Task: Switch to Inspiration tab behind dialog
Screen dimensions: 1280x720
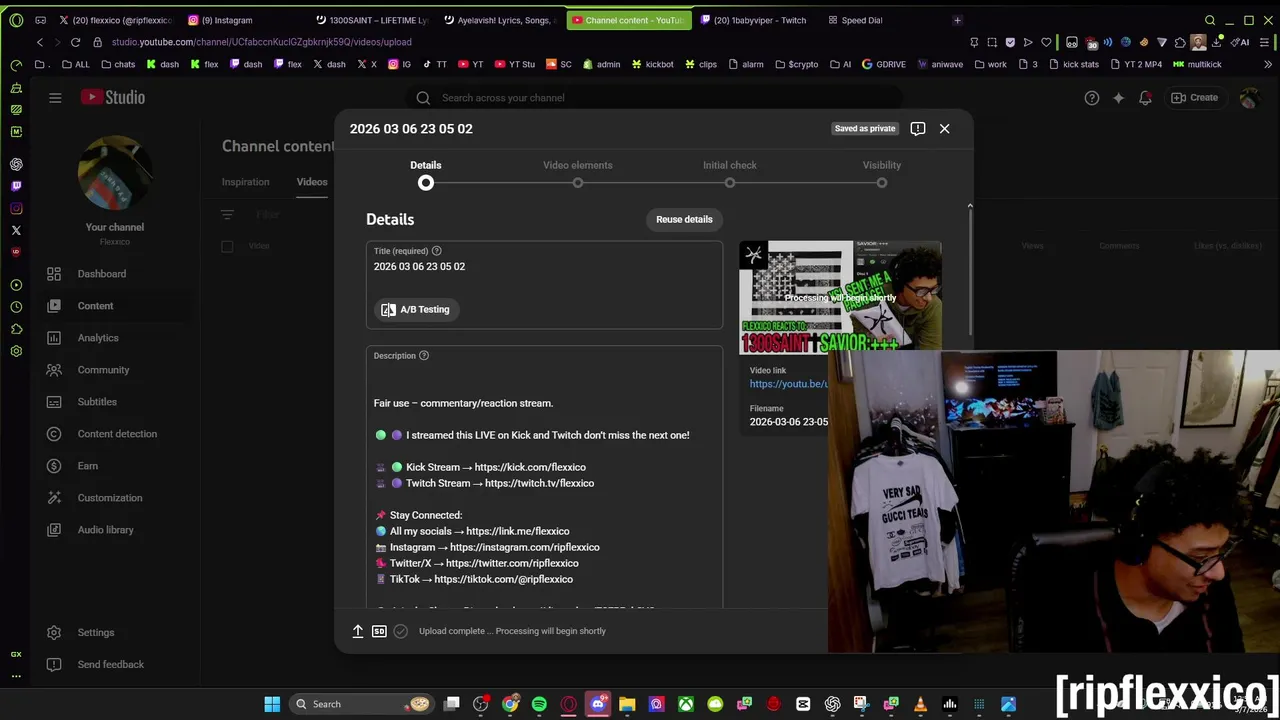Action: 246,182
